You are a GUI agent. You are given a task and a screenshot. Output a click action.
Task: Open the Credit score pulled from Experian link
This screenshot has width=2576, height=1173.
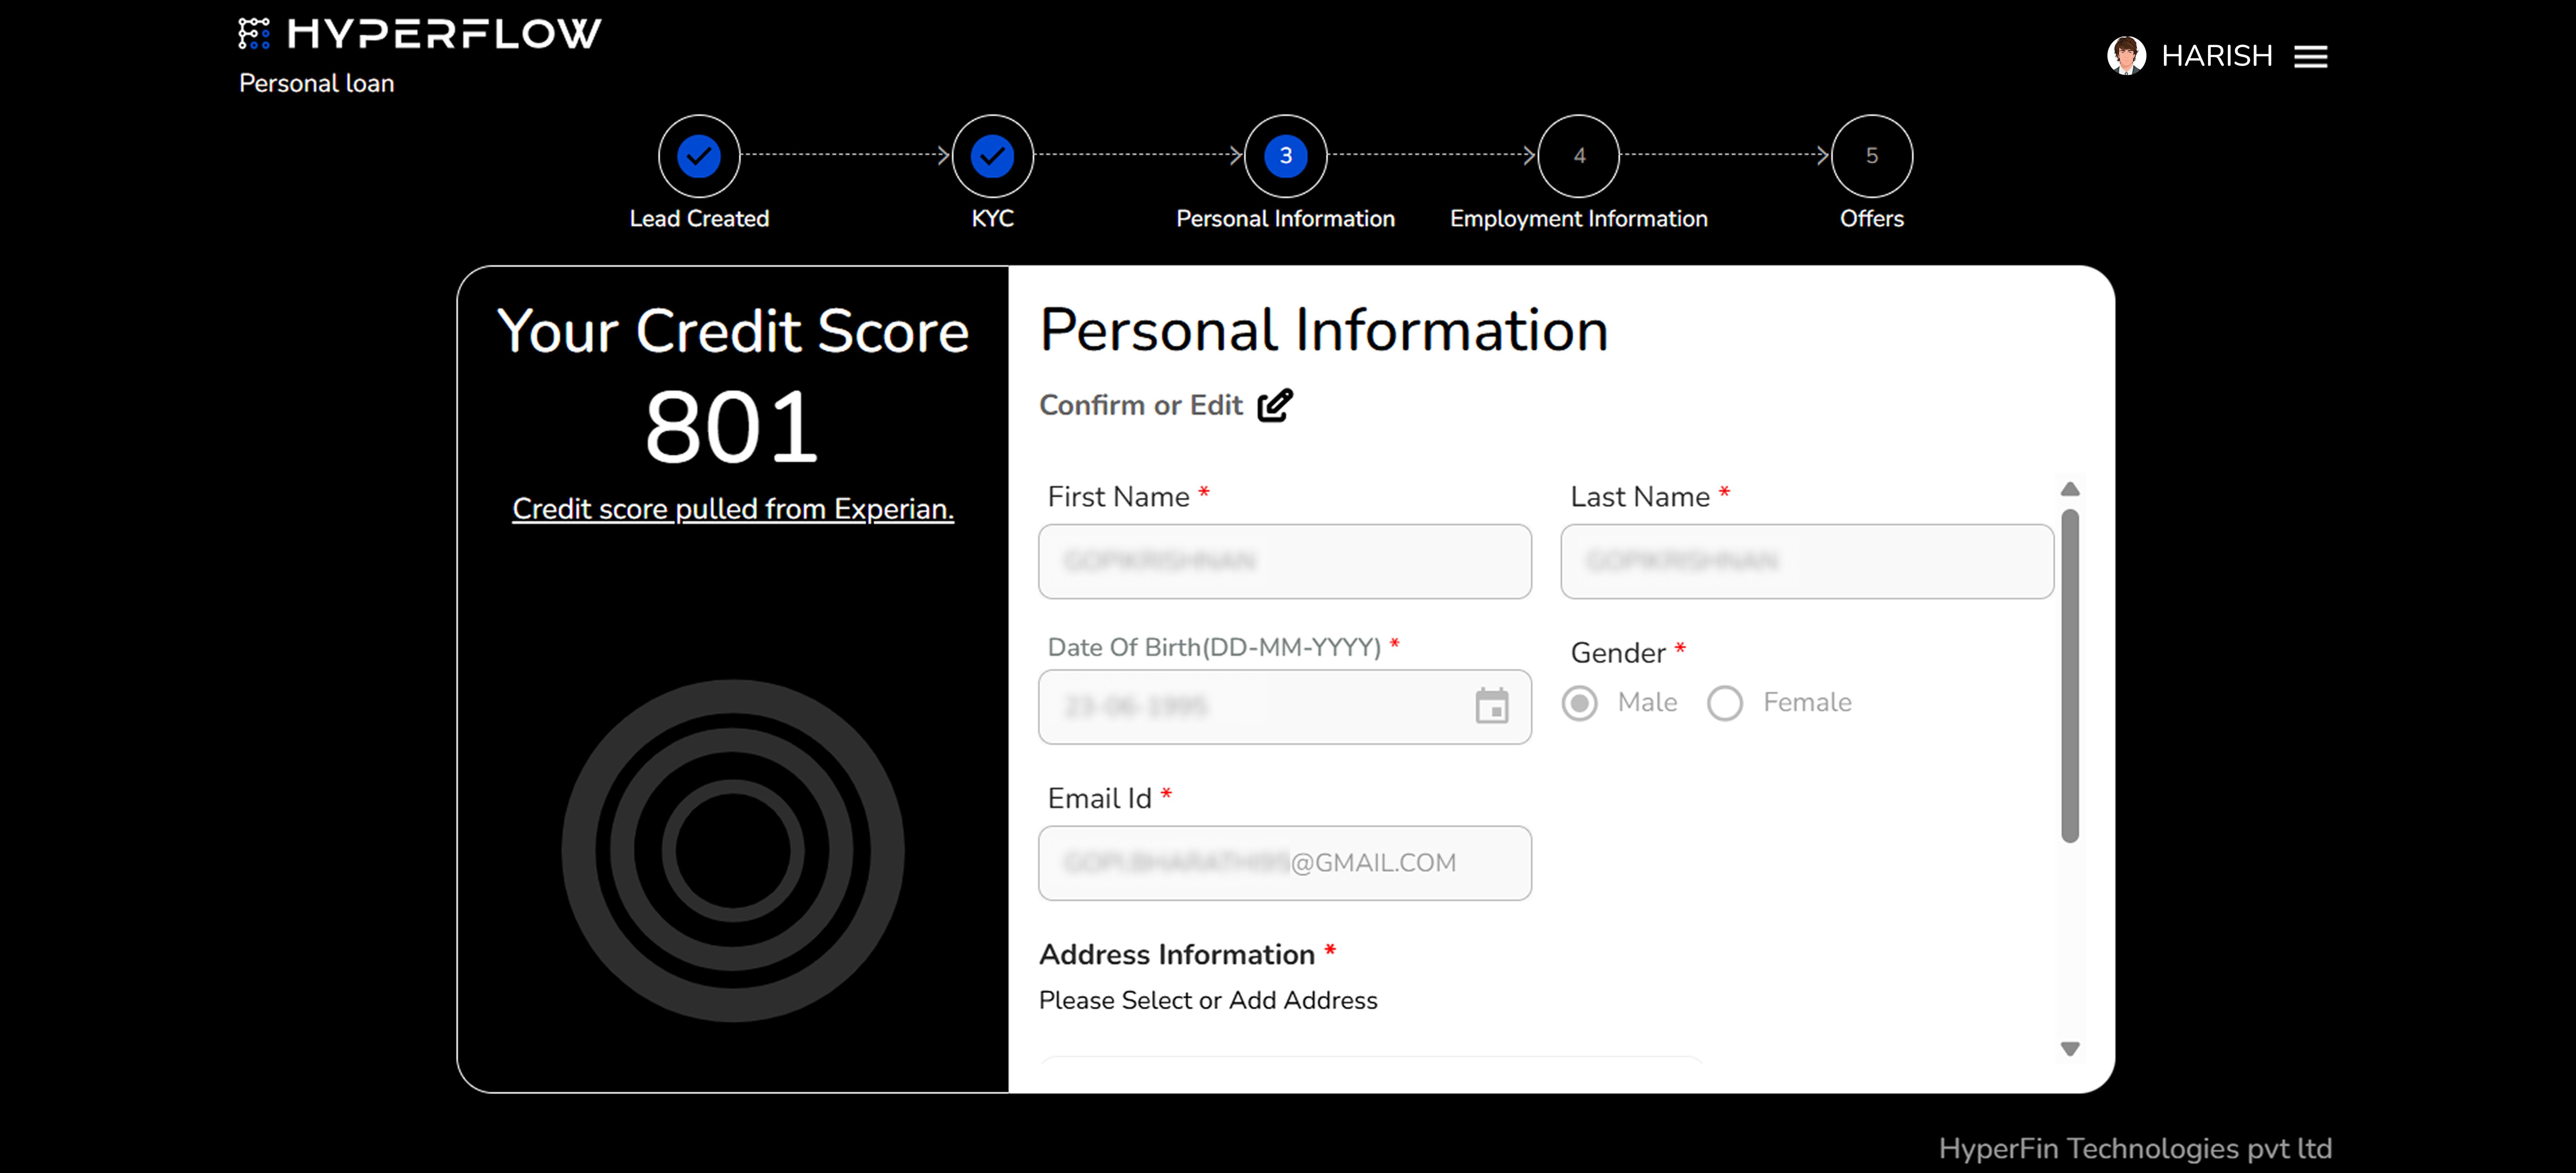[733, 509]
